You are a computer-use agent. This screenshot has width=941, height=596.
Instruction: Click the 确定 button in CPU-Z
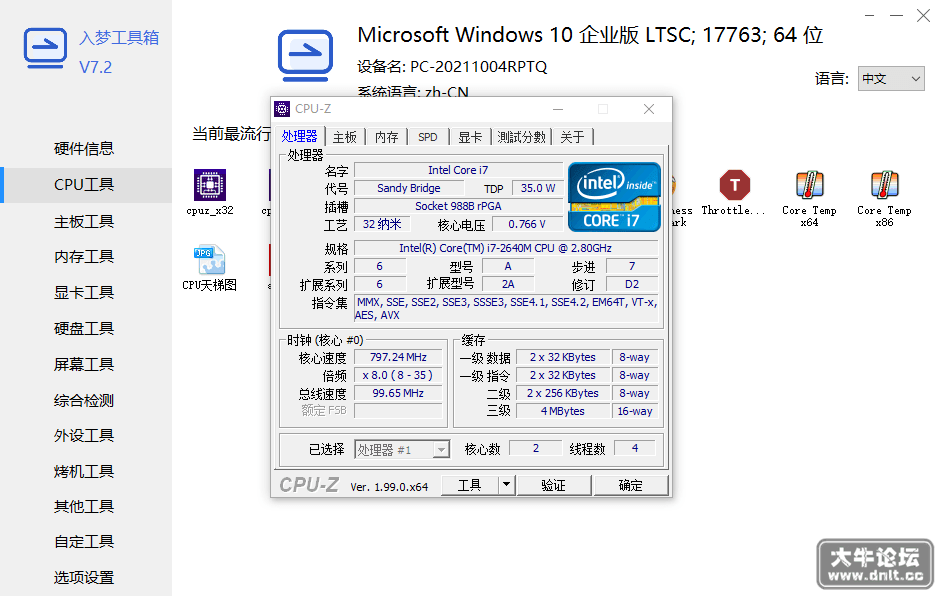[631, 485]
